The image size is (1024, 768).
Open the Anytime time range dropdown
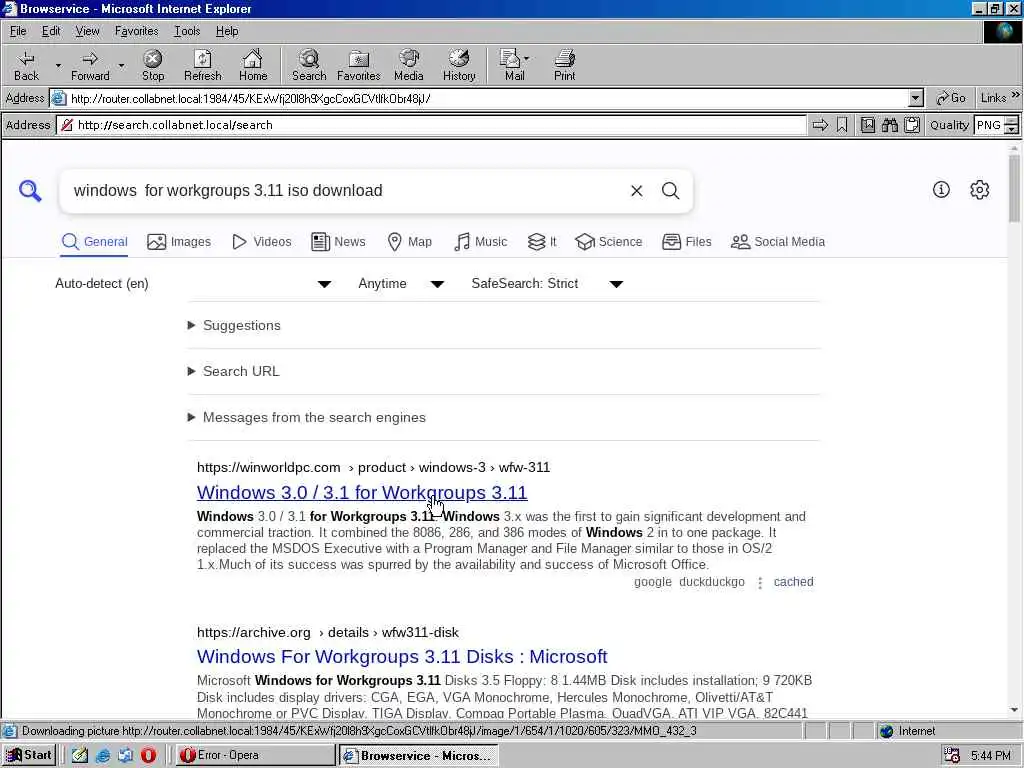click(401, 283)
